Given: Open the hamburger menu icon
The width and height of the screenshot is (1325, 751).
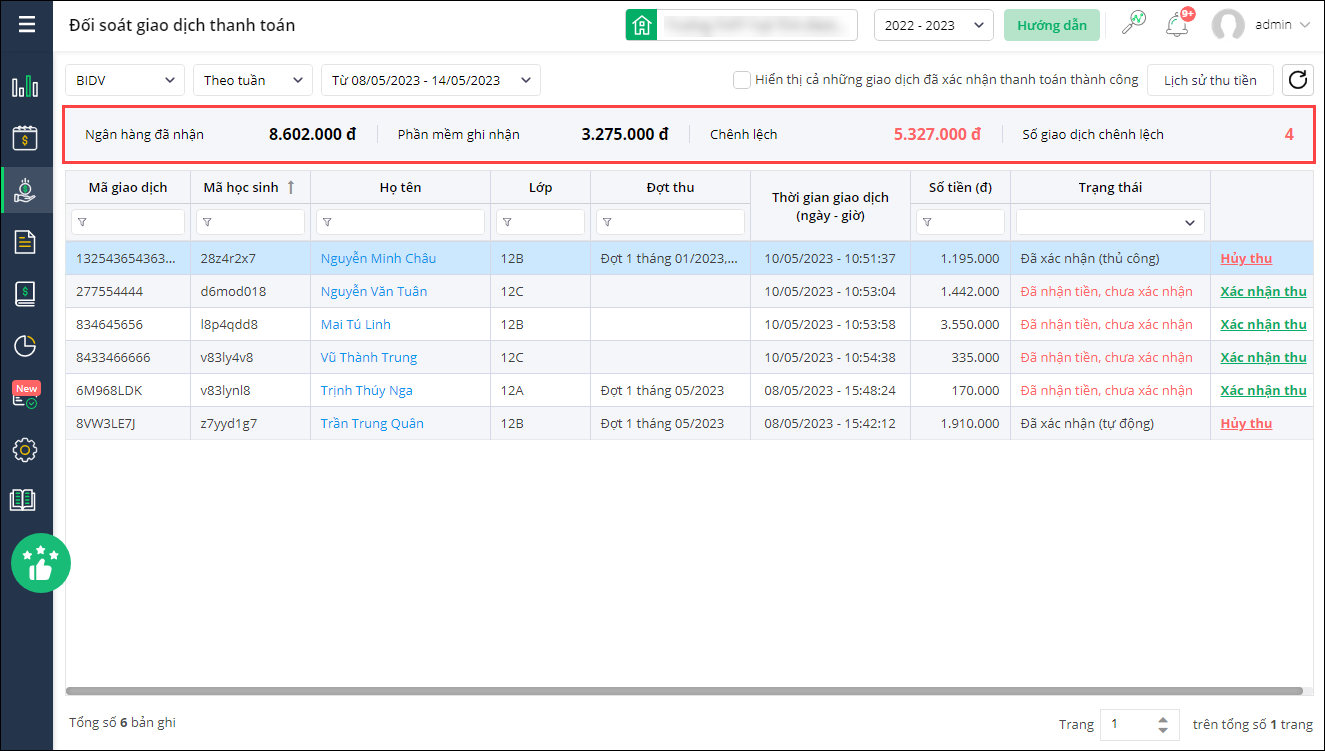Looking at the screenshot, I should tap(26, 24).
